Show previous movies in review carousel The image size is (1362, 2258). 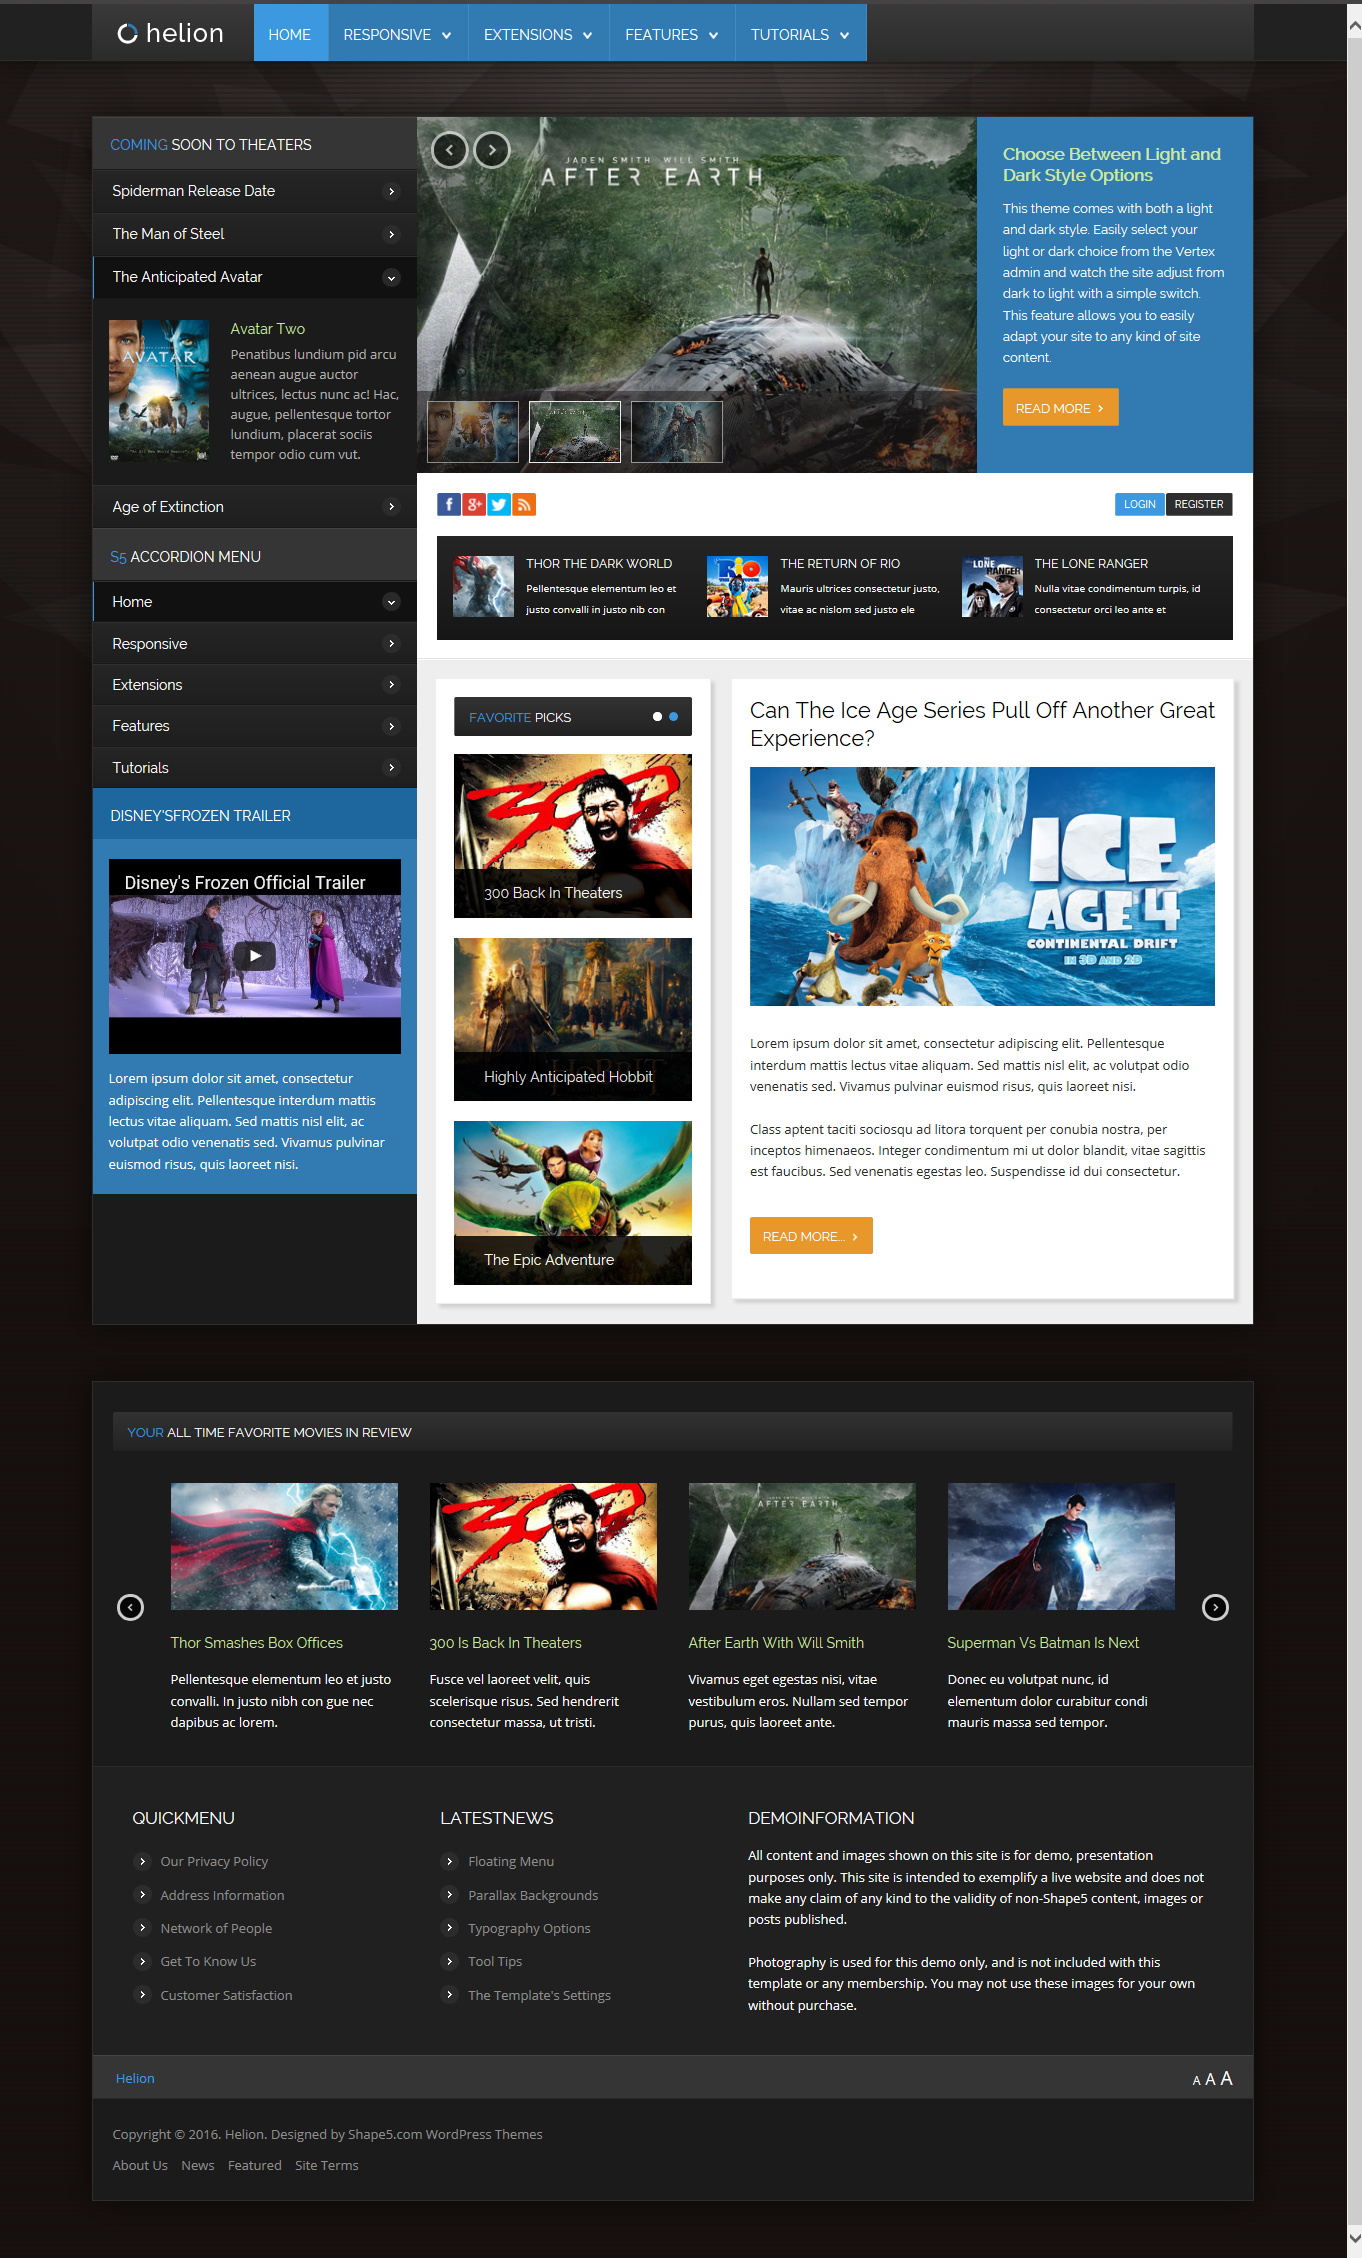[131, 1607]
